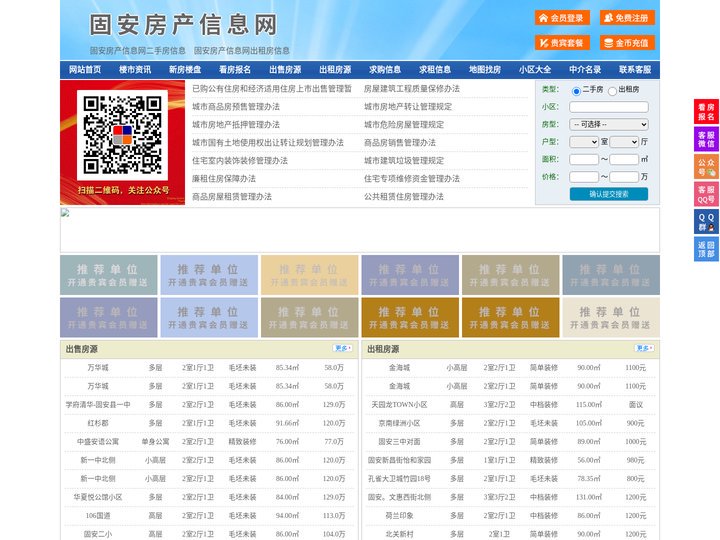Open 红杉郡 sale listing
The height and width of the screenshot is (540, 720).
98,423
